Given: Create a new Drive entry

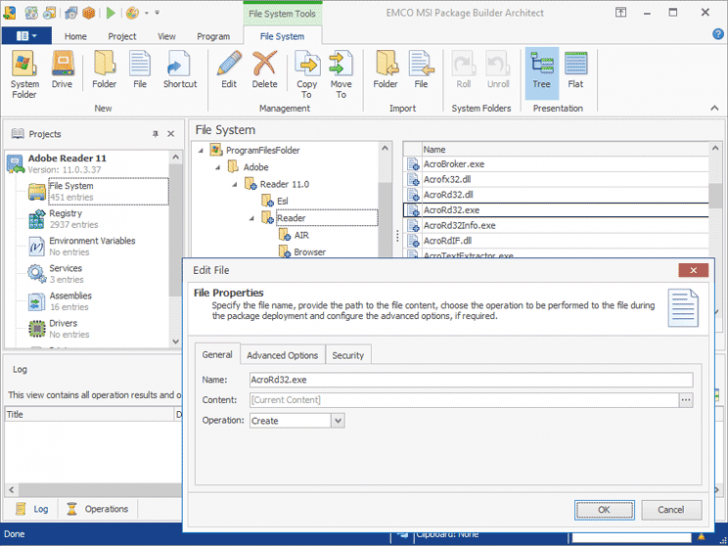Looking at the screenshot, I should click(x=62, y=70).
